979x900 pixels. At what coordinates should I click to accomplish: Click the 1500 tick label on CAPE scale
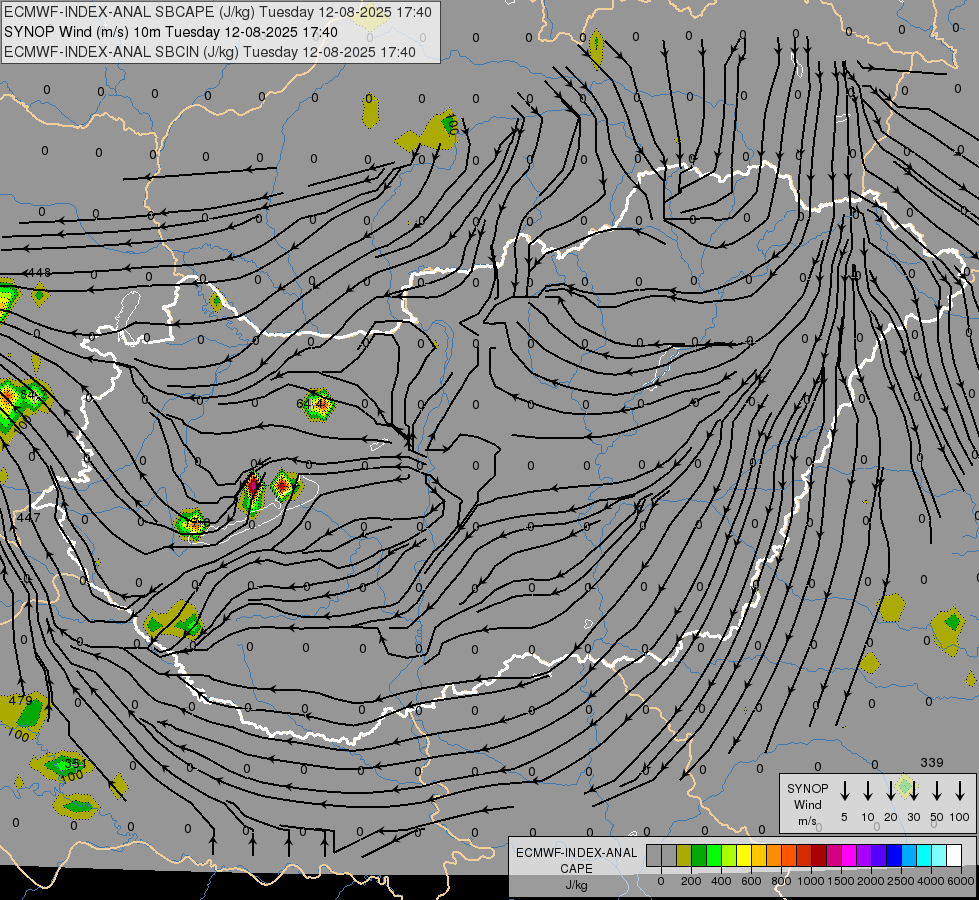[x=841, y=881]
